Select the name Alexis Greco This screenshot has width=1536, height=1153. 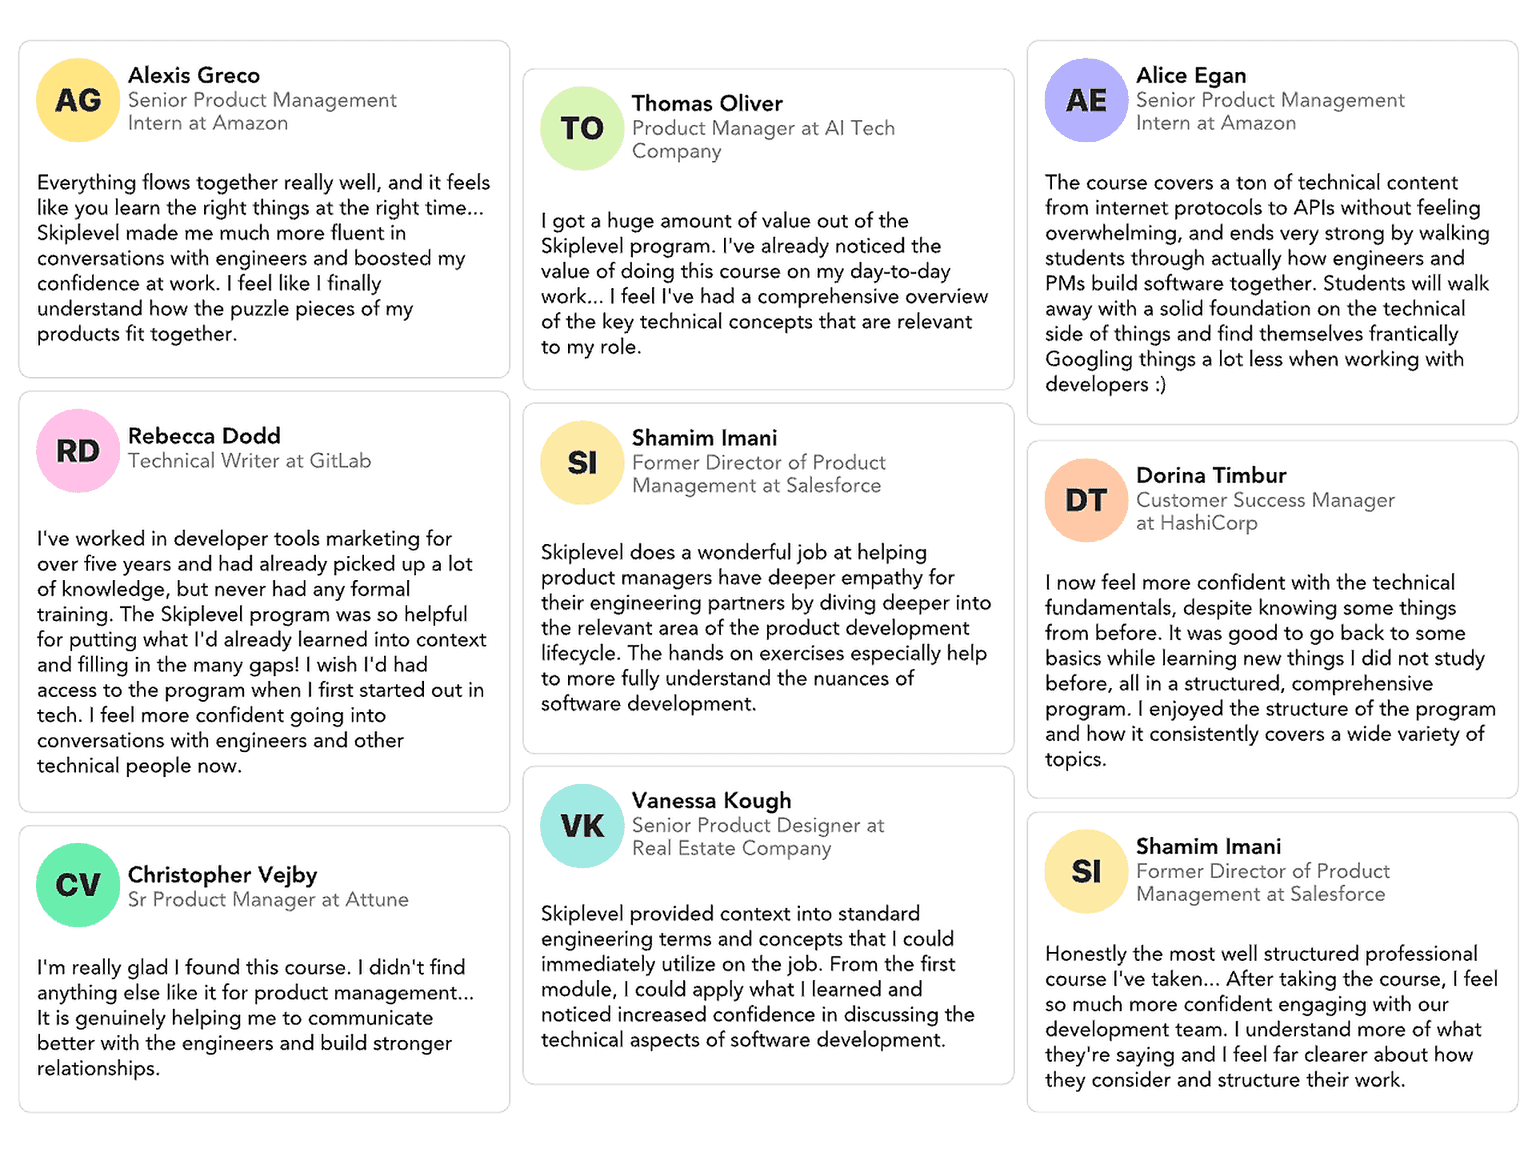click(194, 75)
